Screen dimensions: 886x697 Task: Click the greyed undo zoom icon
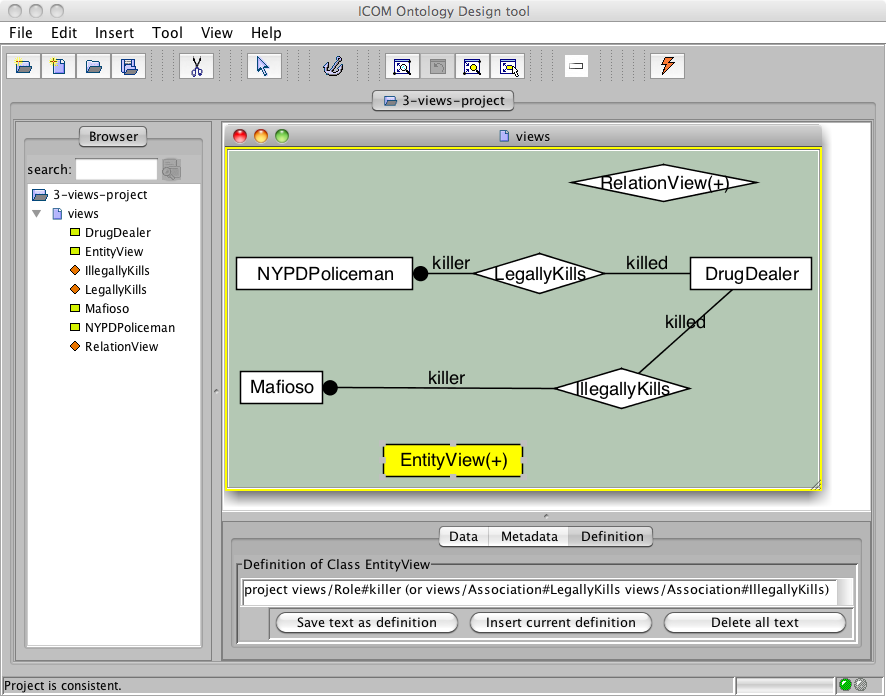tap(437, 66)
